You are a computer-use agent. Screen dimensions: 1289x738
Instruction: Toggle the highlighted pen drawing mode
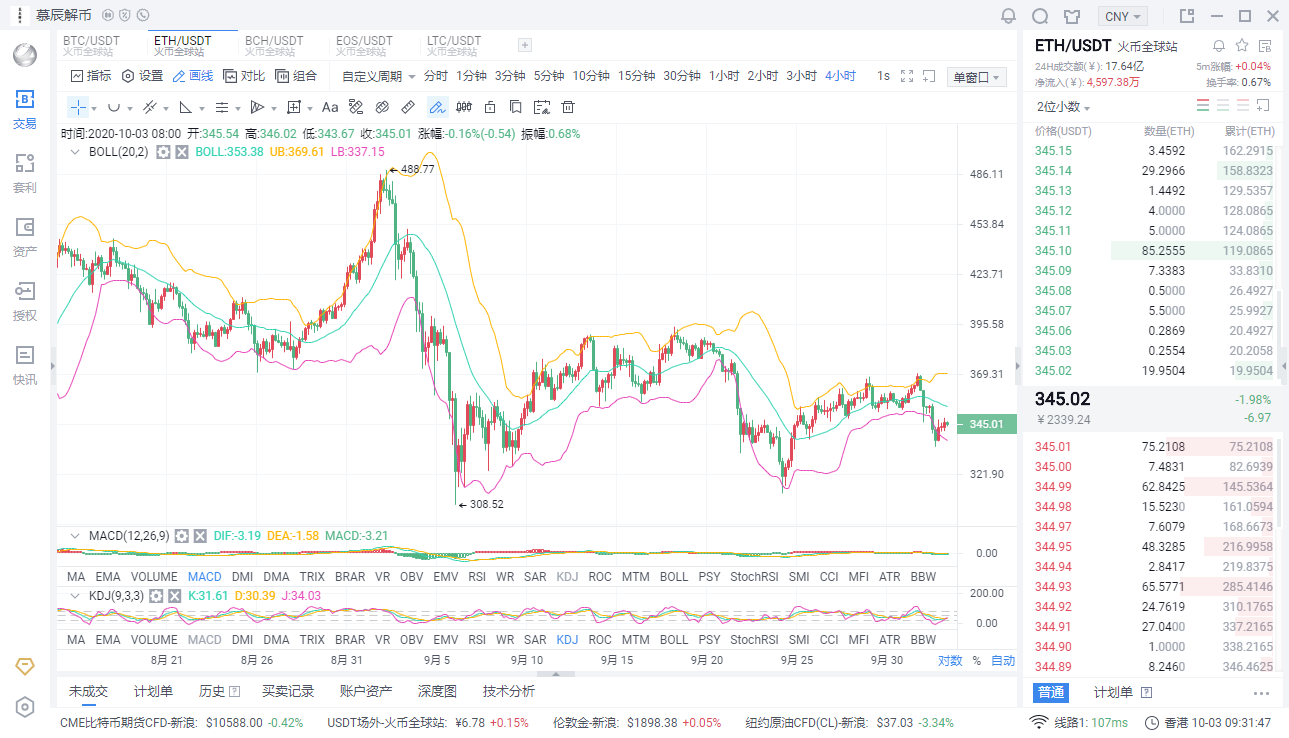(x=437, y=107)
